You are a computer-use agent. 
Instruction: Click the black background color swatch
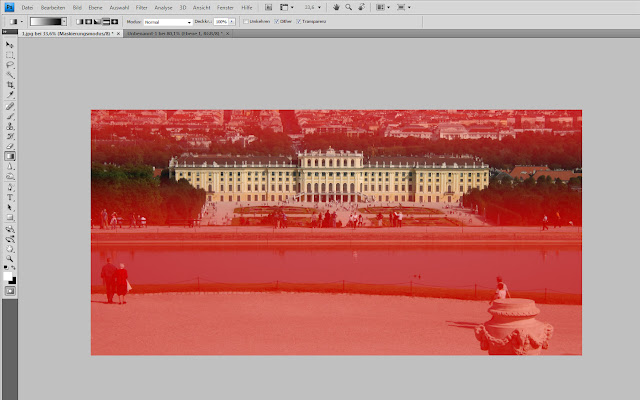click(x=13, y=280)
